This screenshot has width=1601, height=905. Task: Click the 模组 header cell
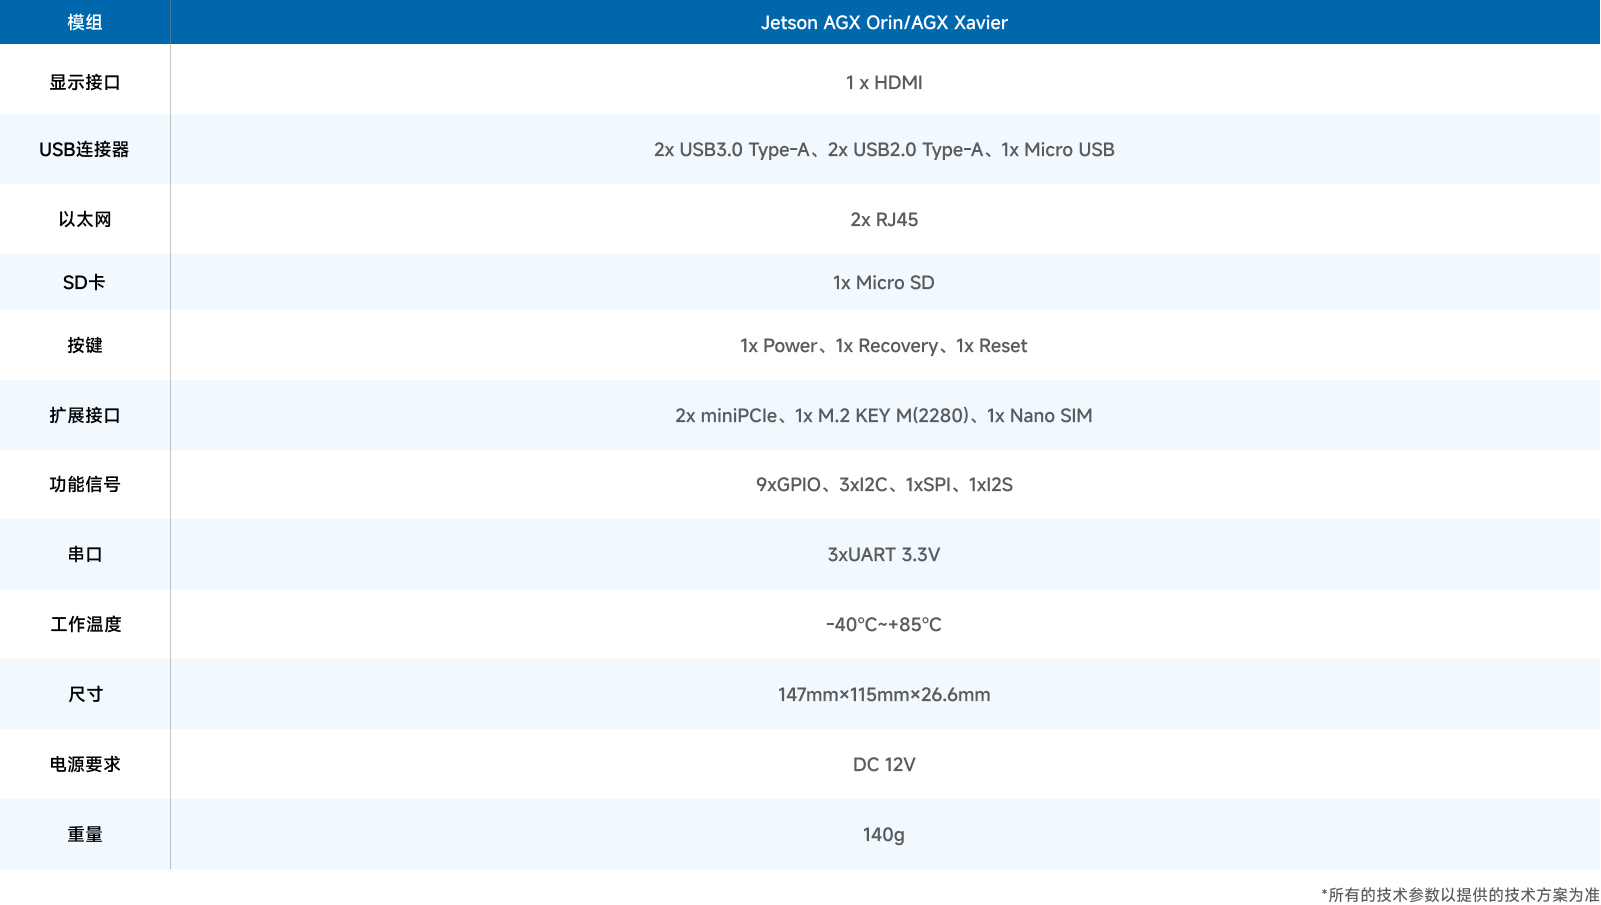point(85,22)
